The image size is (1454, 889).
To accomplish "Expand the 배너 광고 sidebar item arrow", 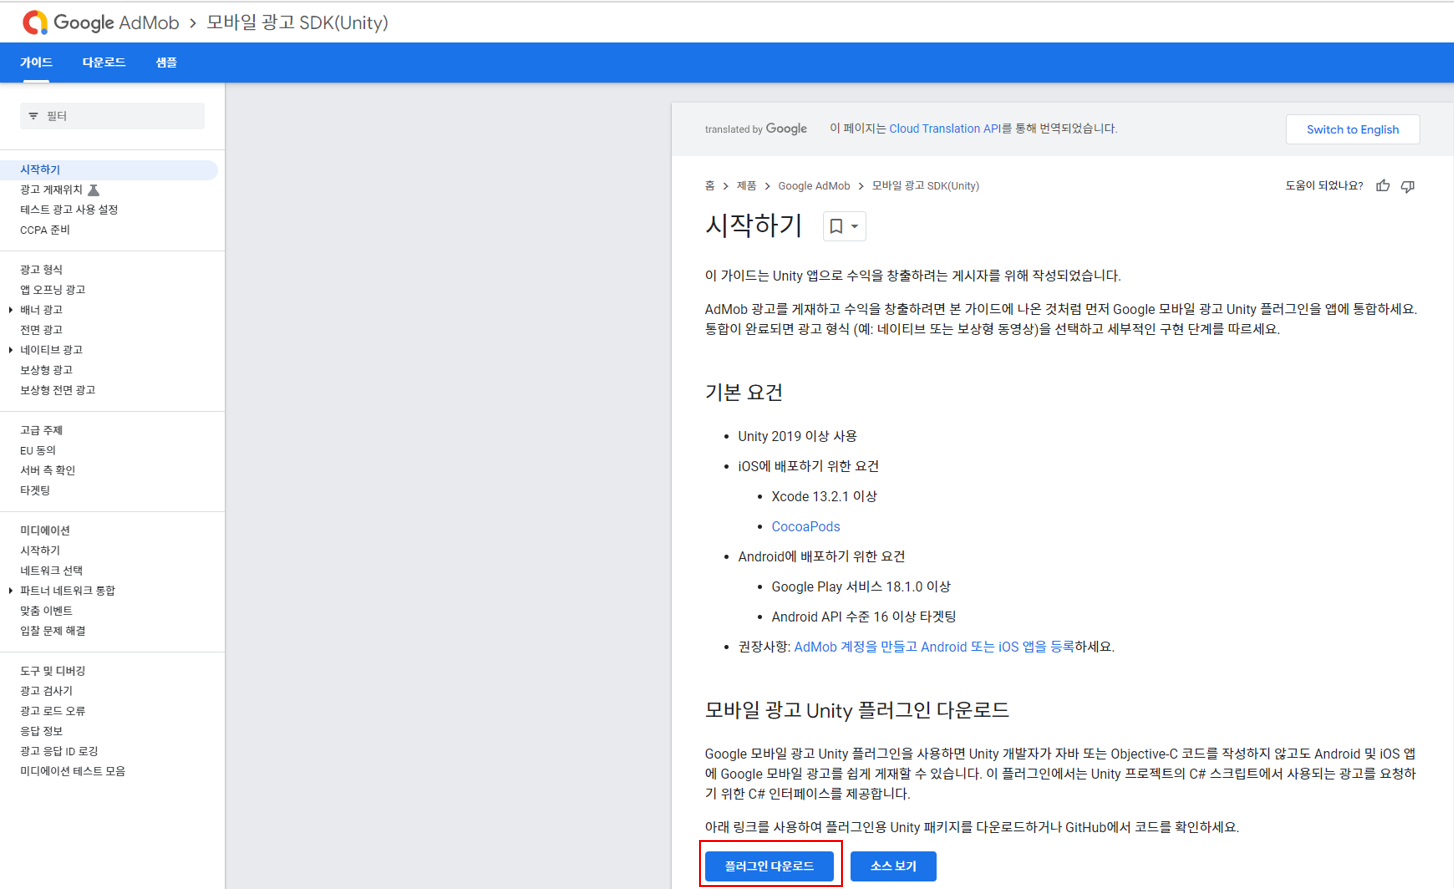I will tap(11, 310).
